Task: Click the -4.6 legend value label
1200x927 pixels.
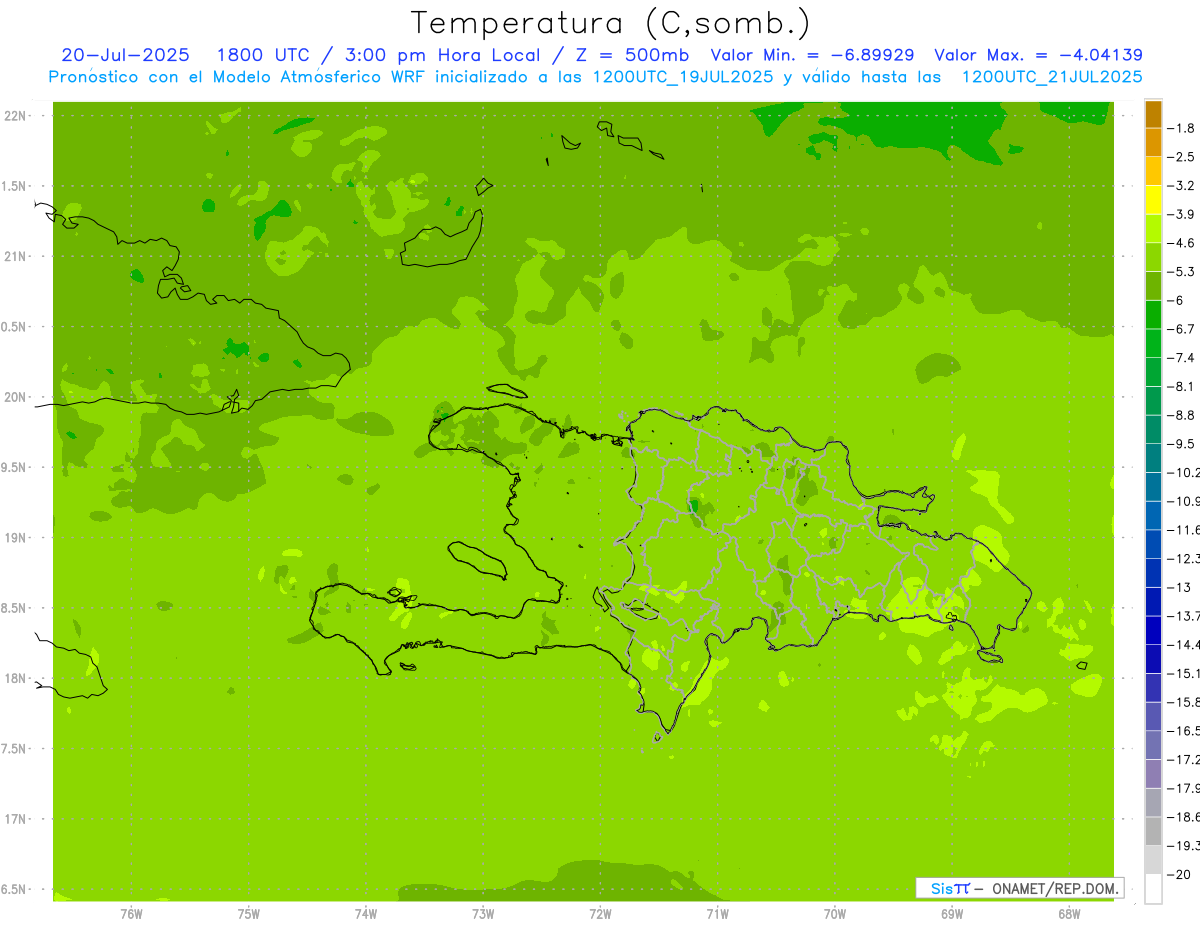Action: coord(1184,243)
